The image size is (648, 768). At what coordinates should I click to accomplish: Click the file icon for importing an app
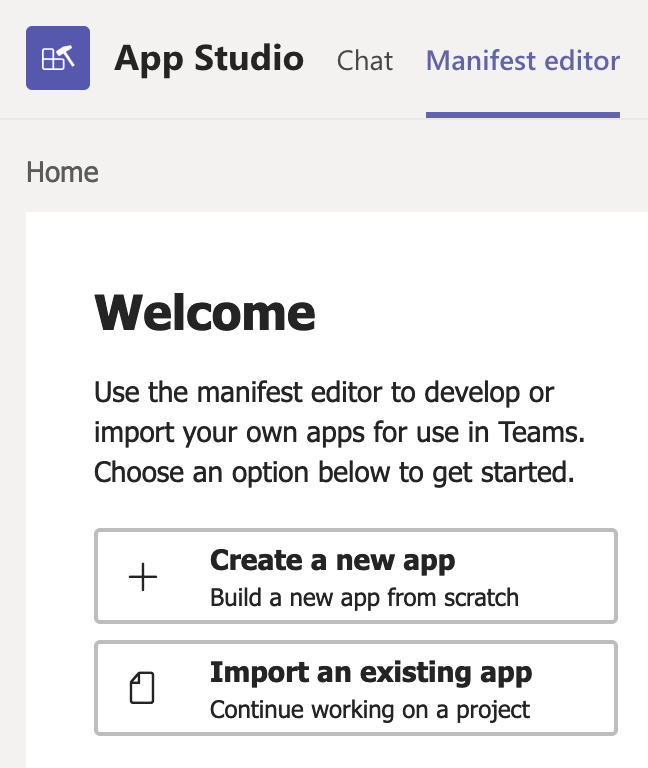[142, 688]
